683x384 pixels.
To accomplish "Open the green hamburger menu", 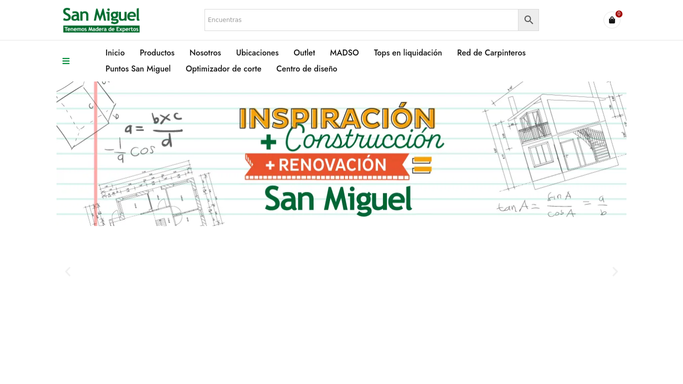I will (x=66, y=61).
